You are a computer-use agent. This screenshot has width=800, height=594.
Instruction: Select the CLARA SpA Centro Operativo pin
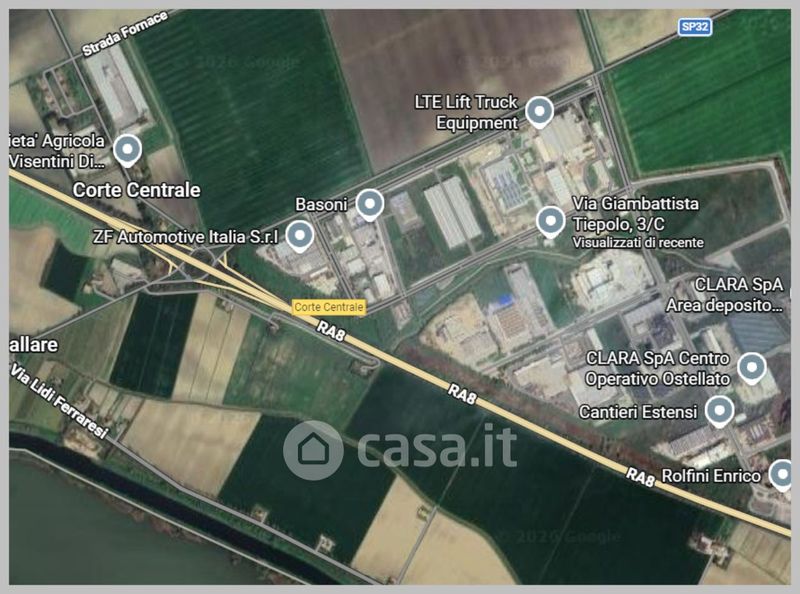pos(752,368)
